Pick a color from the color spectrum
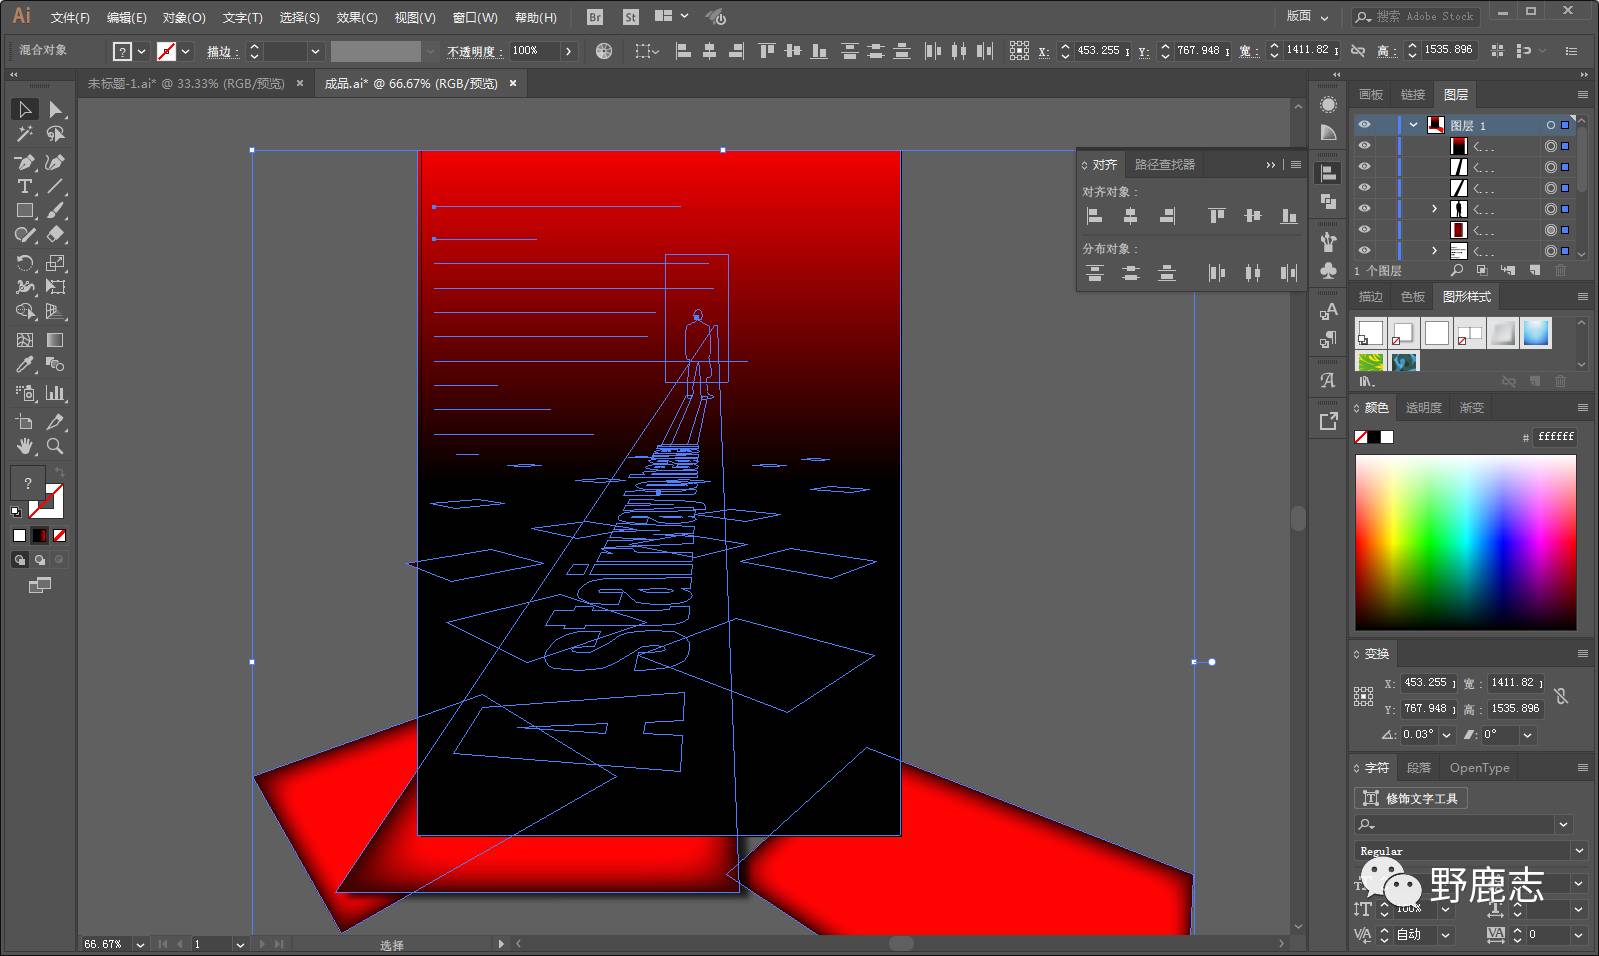1599x956 pixels. tap(1465, 542)
